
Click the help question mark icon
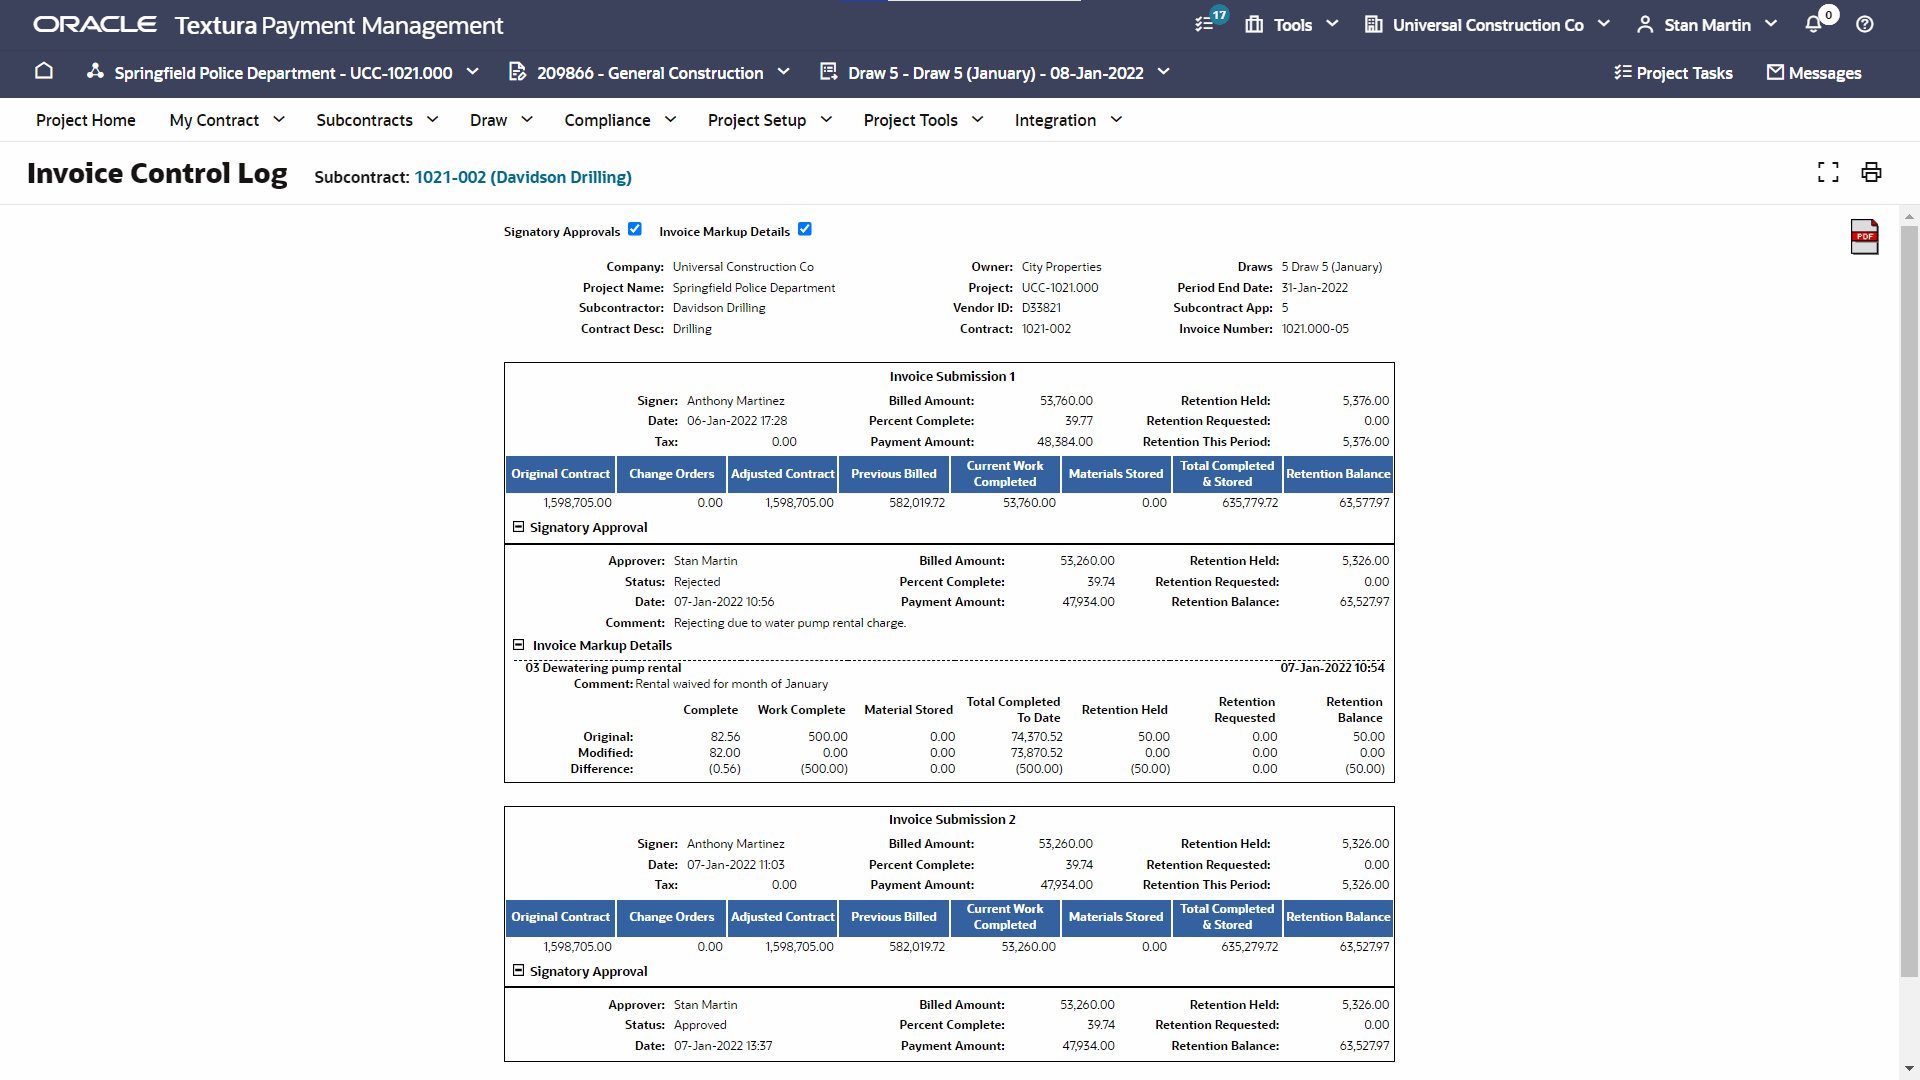click(x=1865, y=24)
